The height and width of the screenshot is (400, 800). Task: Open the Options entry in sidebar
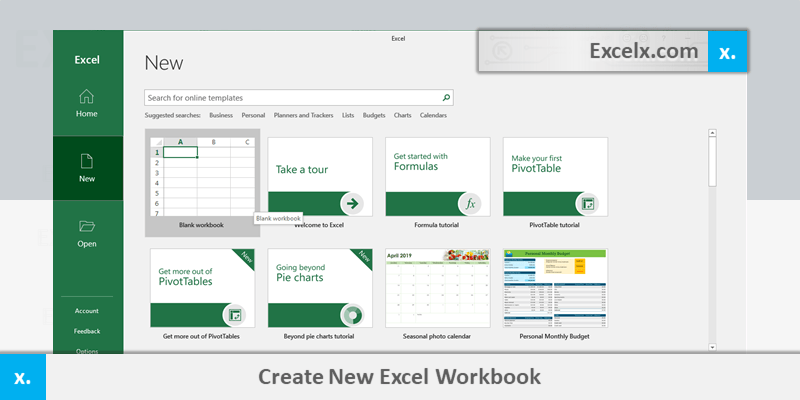pos(87,351)
